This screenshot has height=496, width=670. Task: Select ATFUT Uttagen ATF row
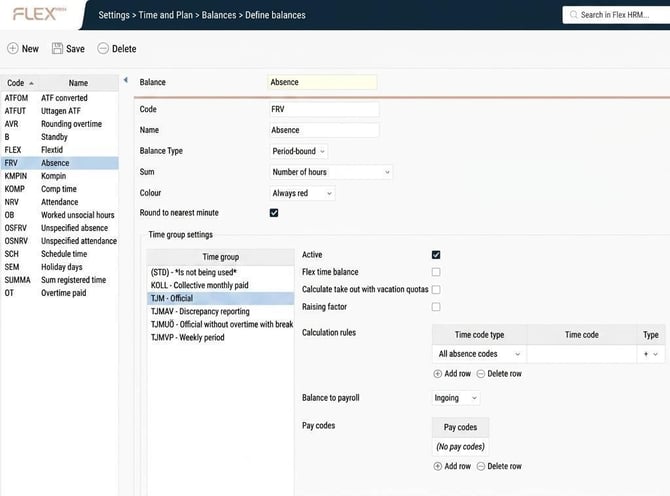[x=60, y=111]
